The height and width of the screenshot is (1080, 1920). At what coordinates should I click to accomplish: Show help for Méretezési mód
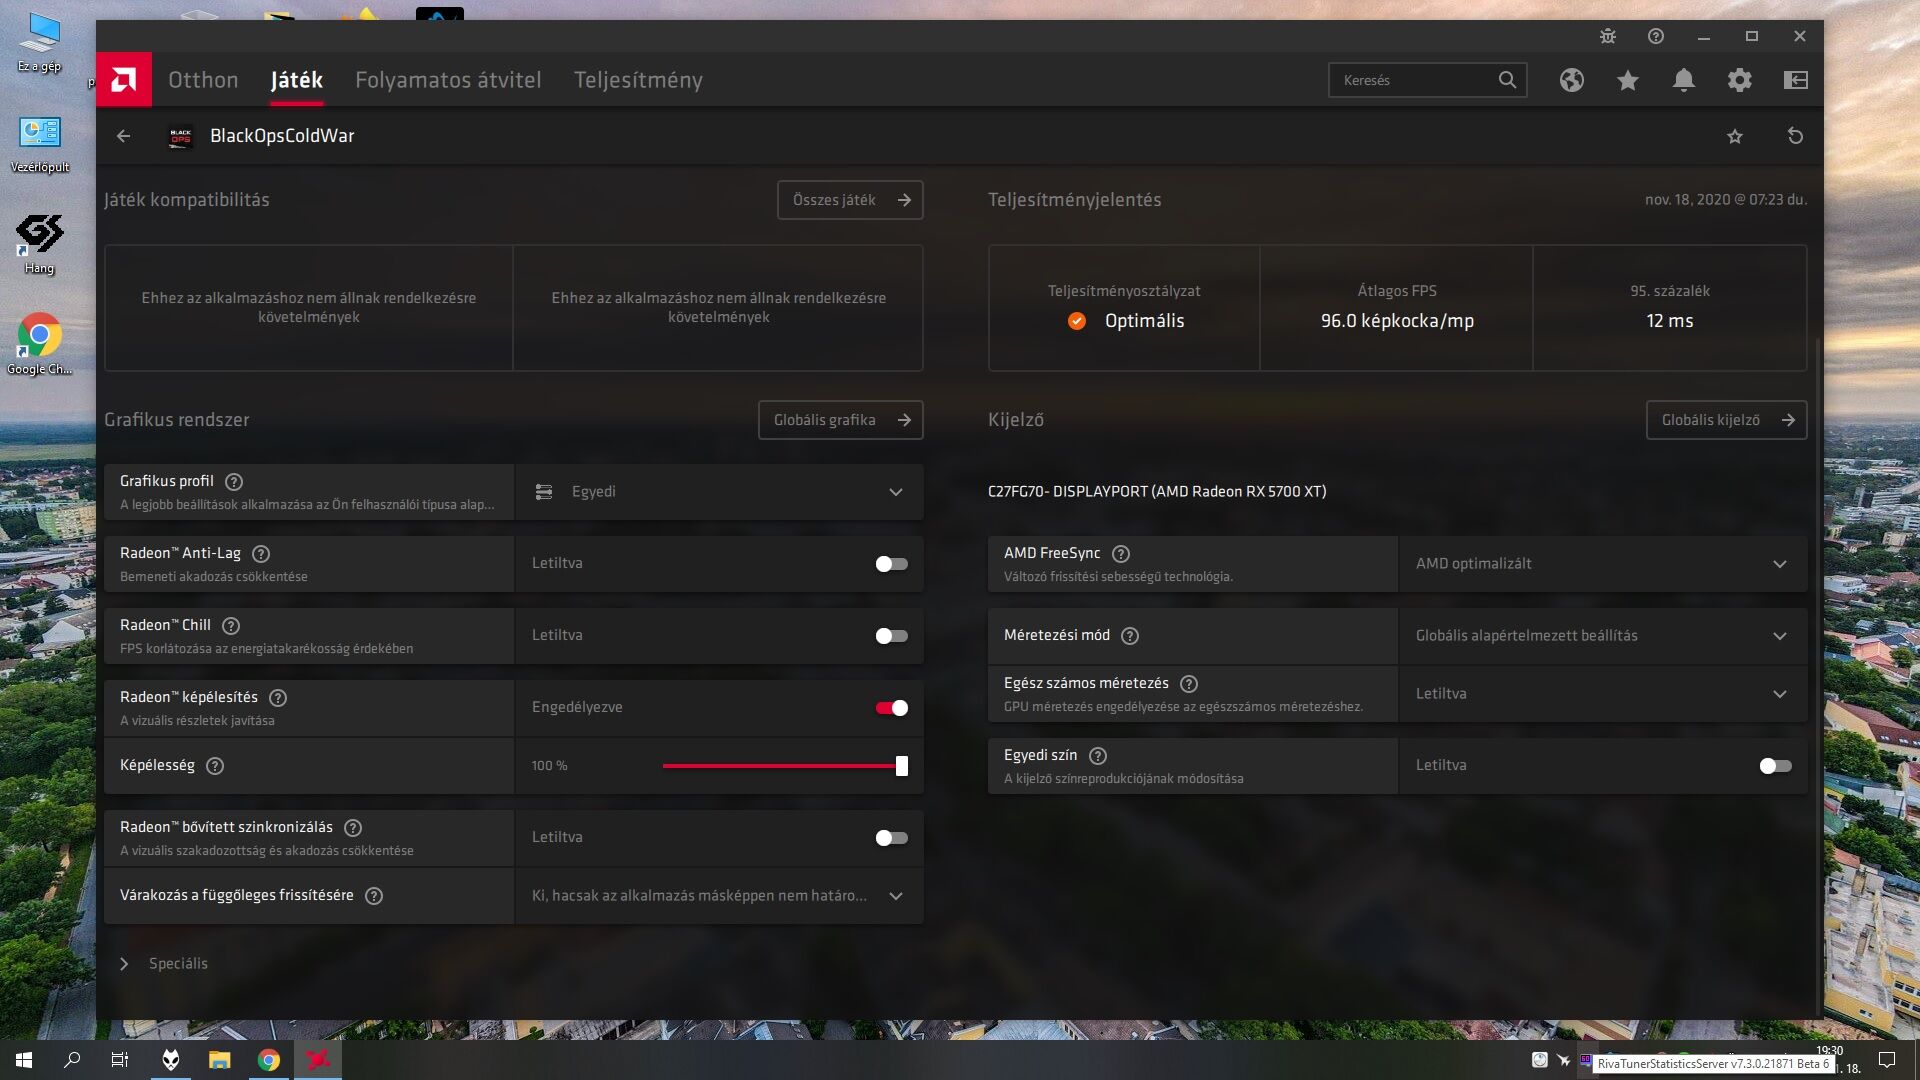tap(1130, 636)
